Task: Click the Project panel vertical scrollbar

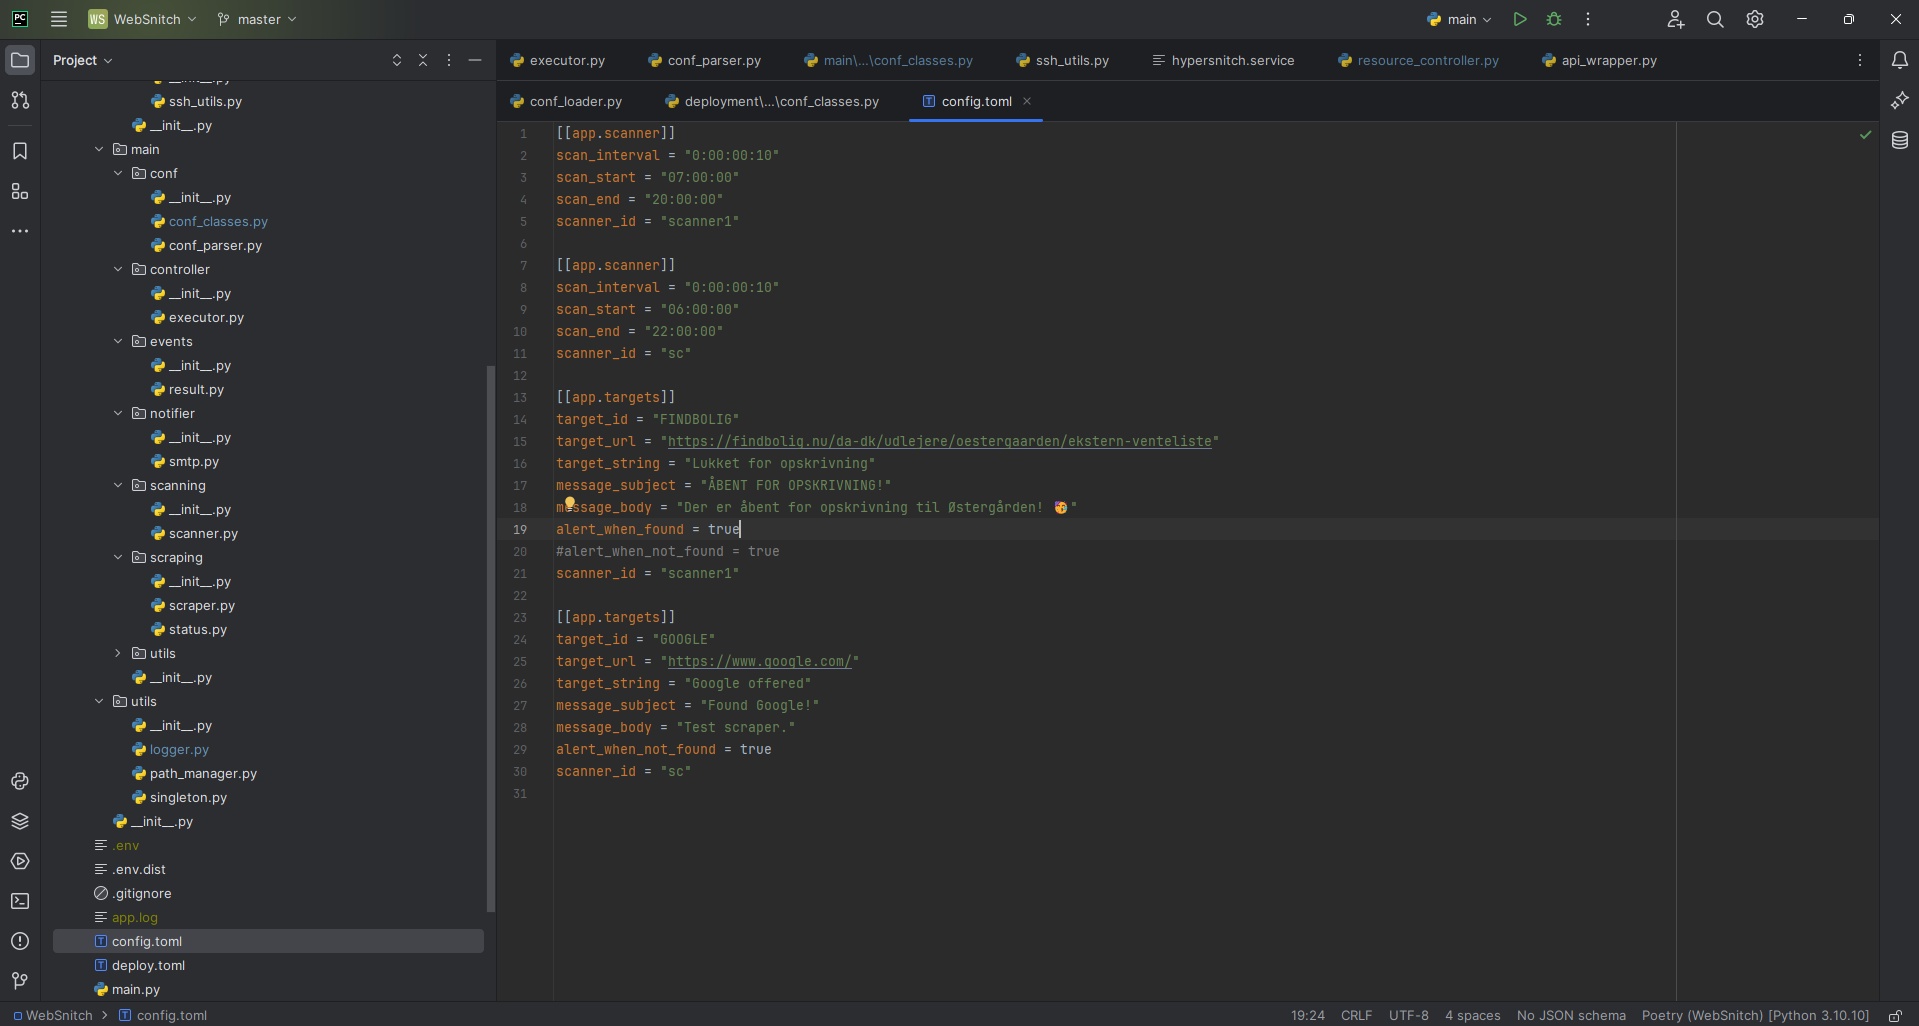Action: click(x=490, y=639)
